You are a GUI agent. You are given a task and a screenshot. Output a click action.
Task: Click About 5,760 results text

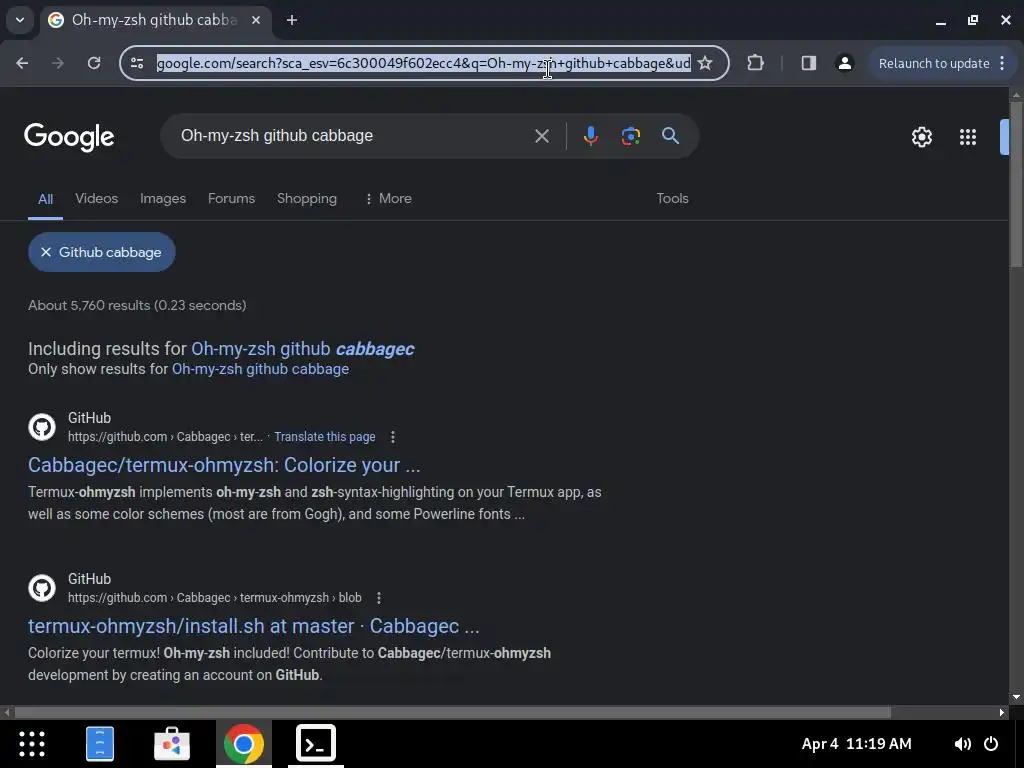[x=137, y=306]
